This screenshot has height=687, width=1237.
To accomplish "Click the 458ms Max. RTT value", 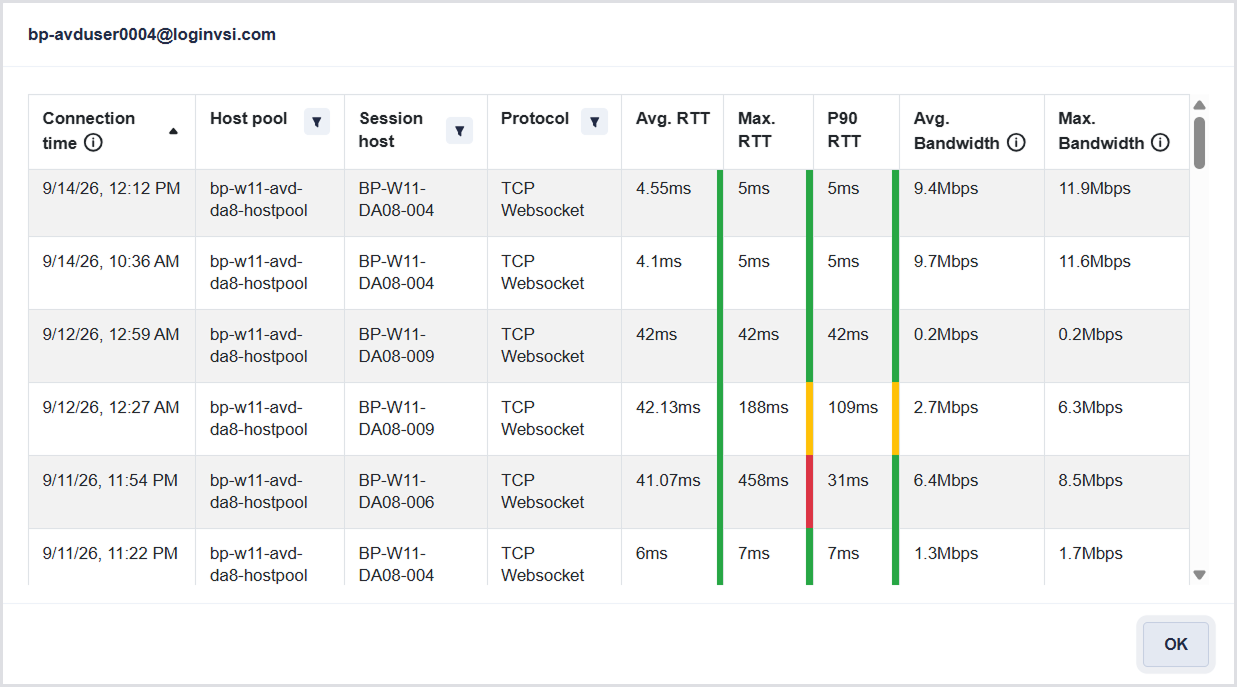I will [x=763, y=481].
